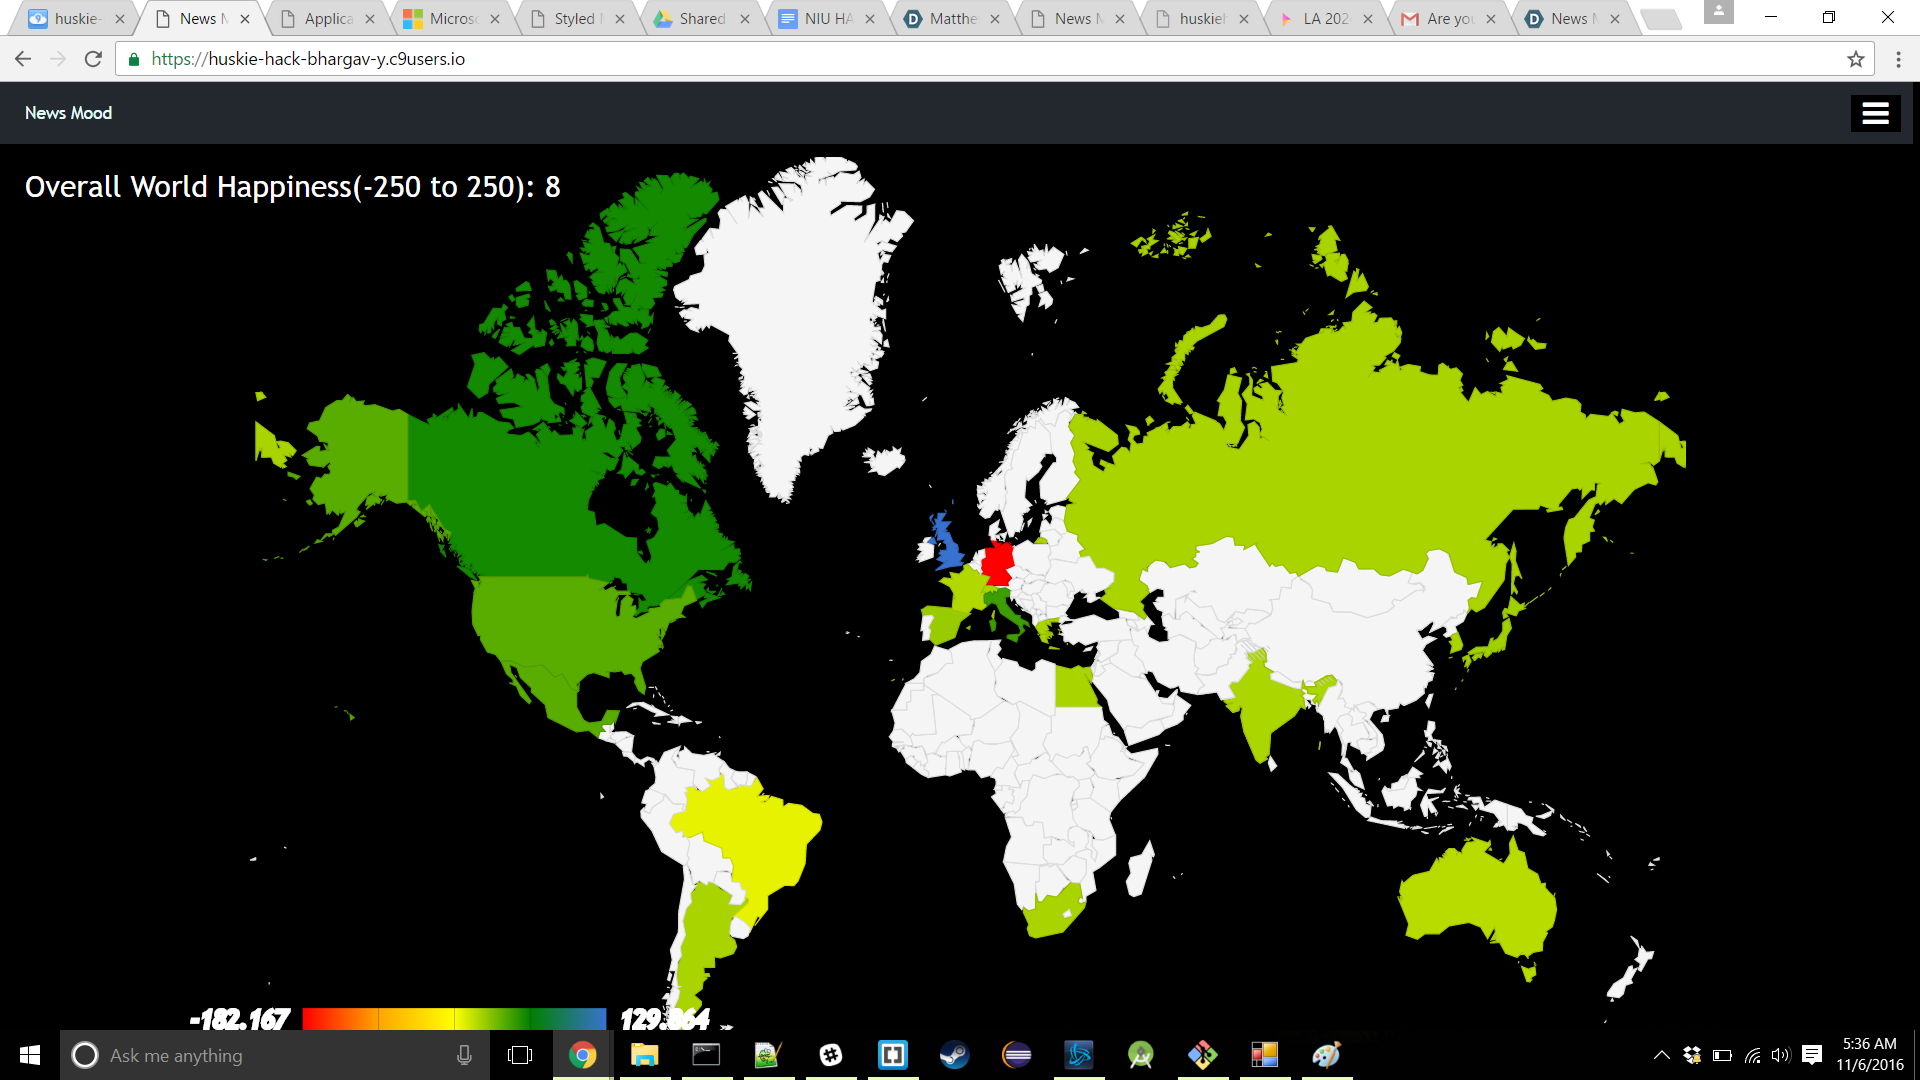1920x1080 pixels.
Task: Click the Cortana microphone icon
Action: [x=464, y=1055]
